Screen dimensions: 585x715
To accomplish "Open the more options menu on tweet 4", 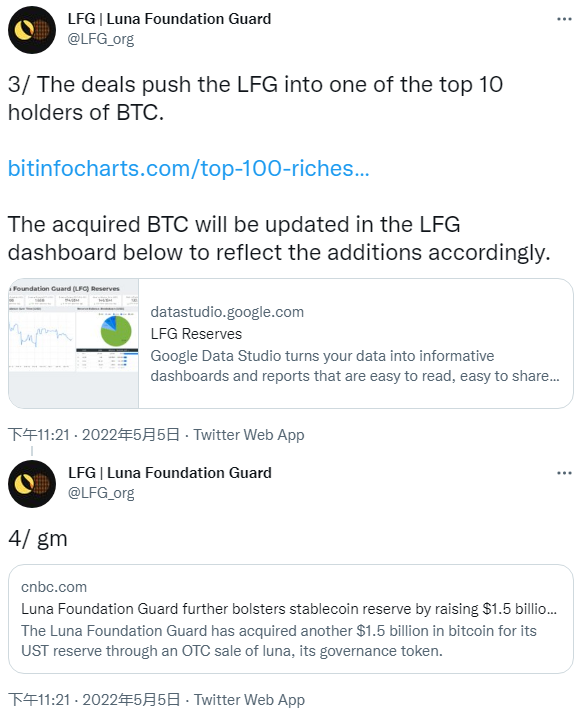I will (x=564, y=473).
